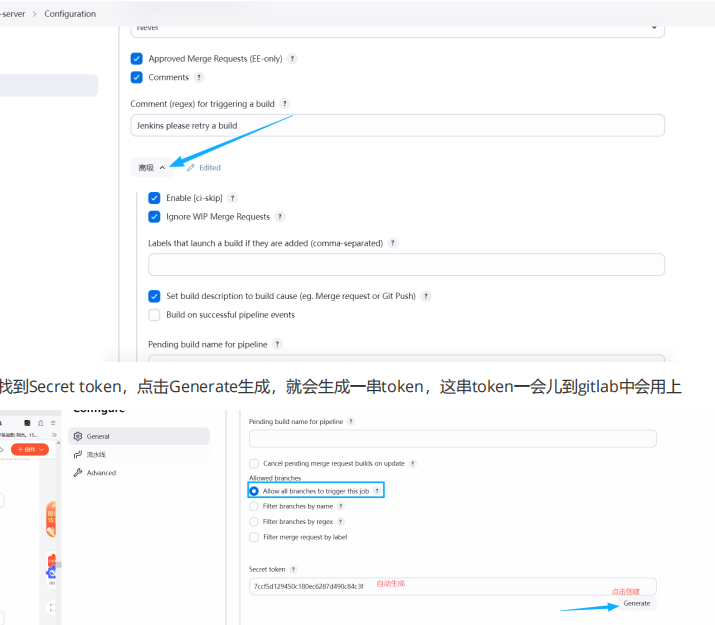715x625 pixels.
Task: Click the lower Pending build name input field
Action: [x=452, y=439]
